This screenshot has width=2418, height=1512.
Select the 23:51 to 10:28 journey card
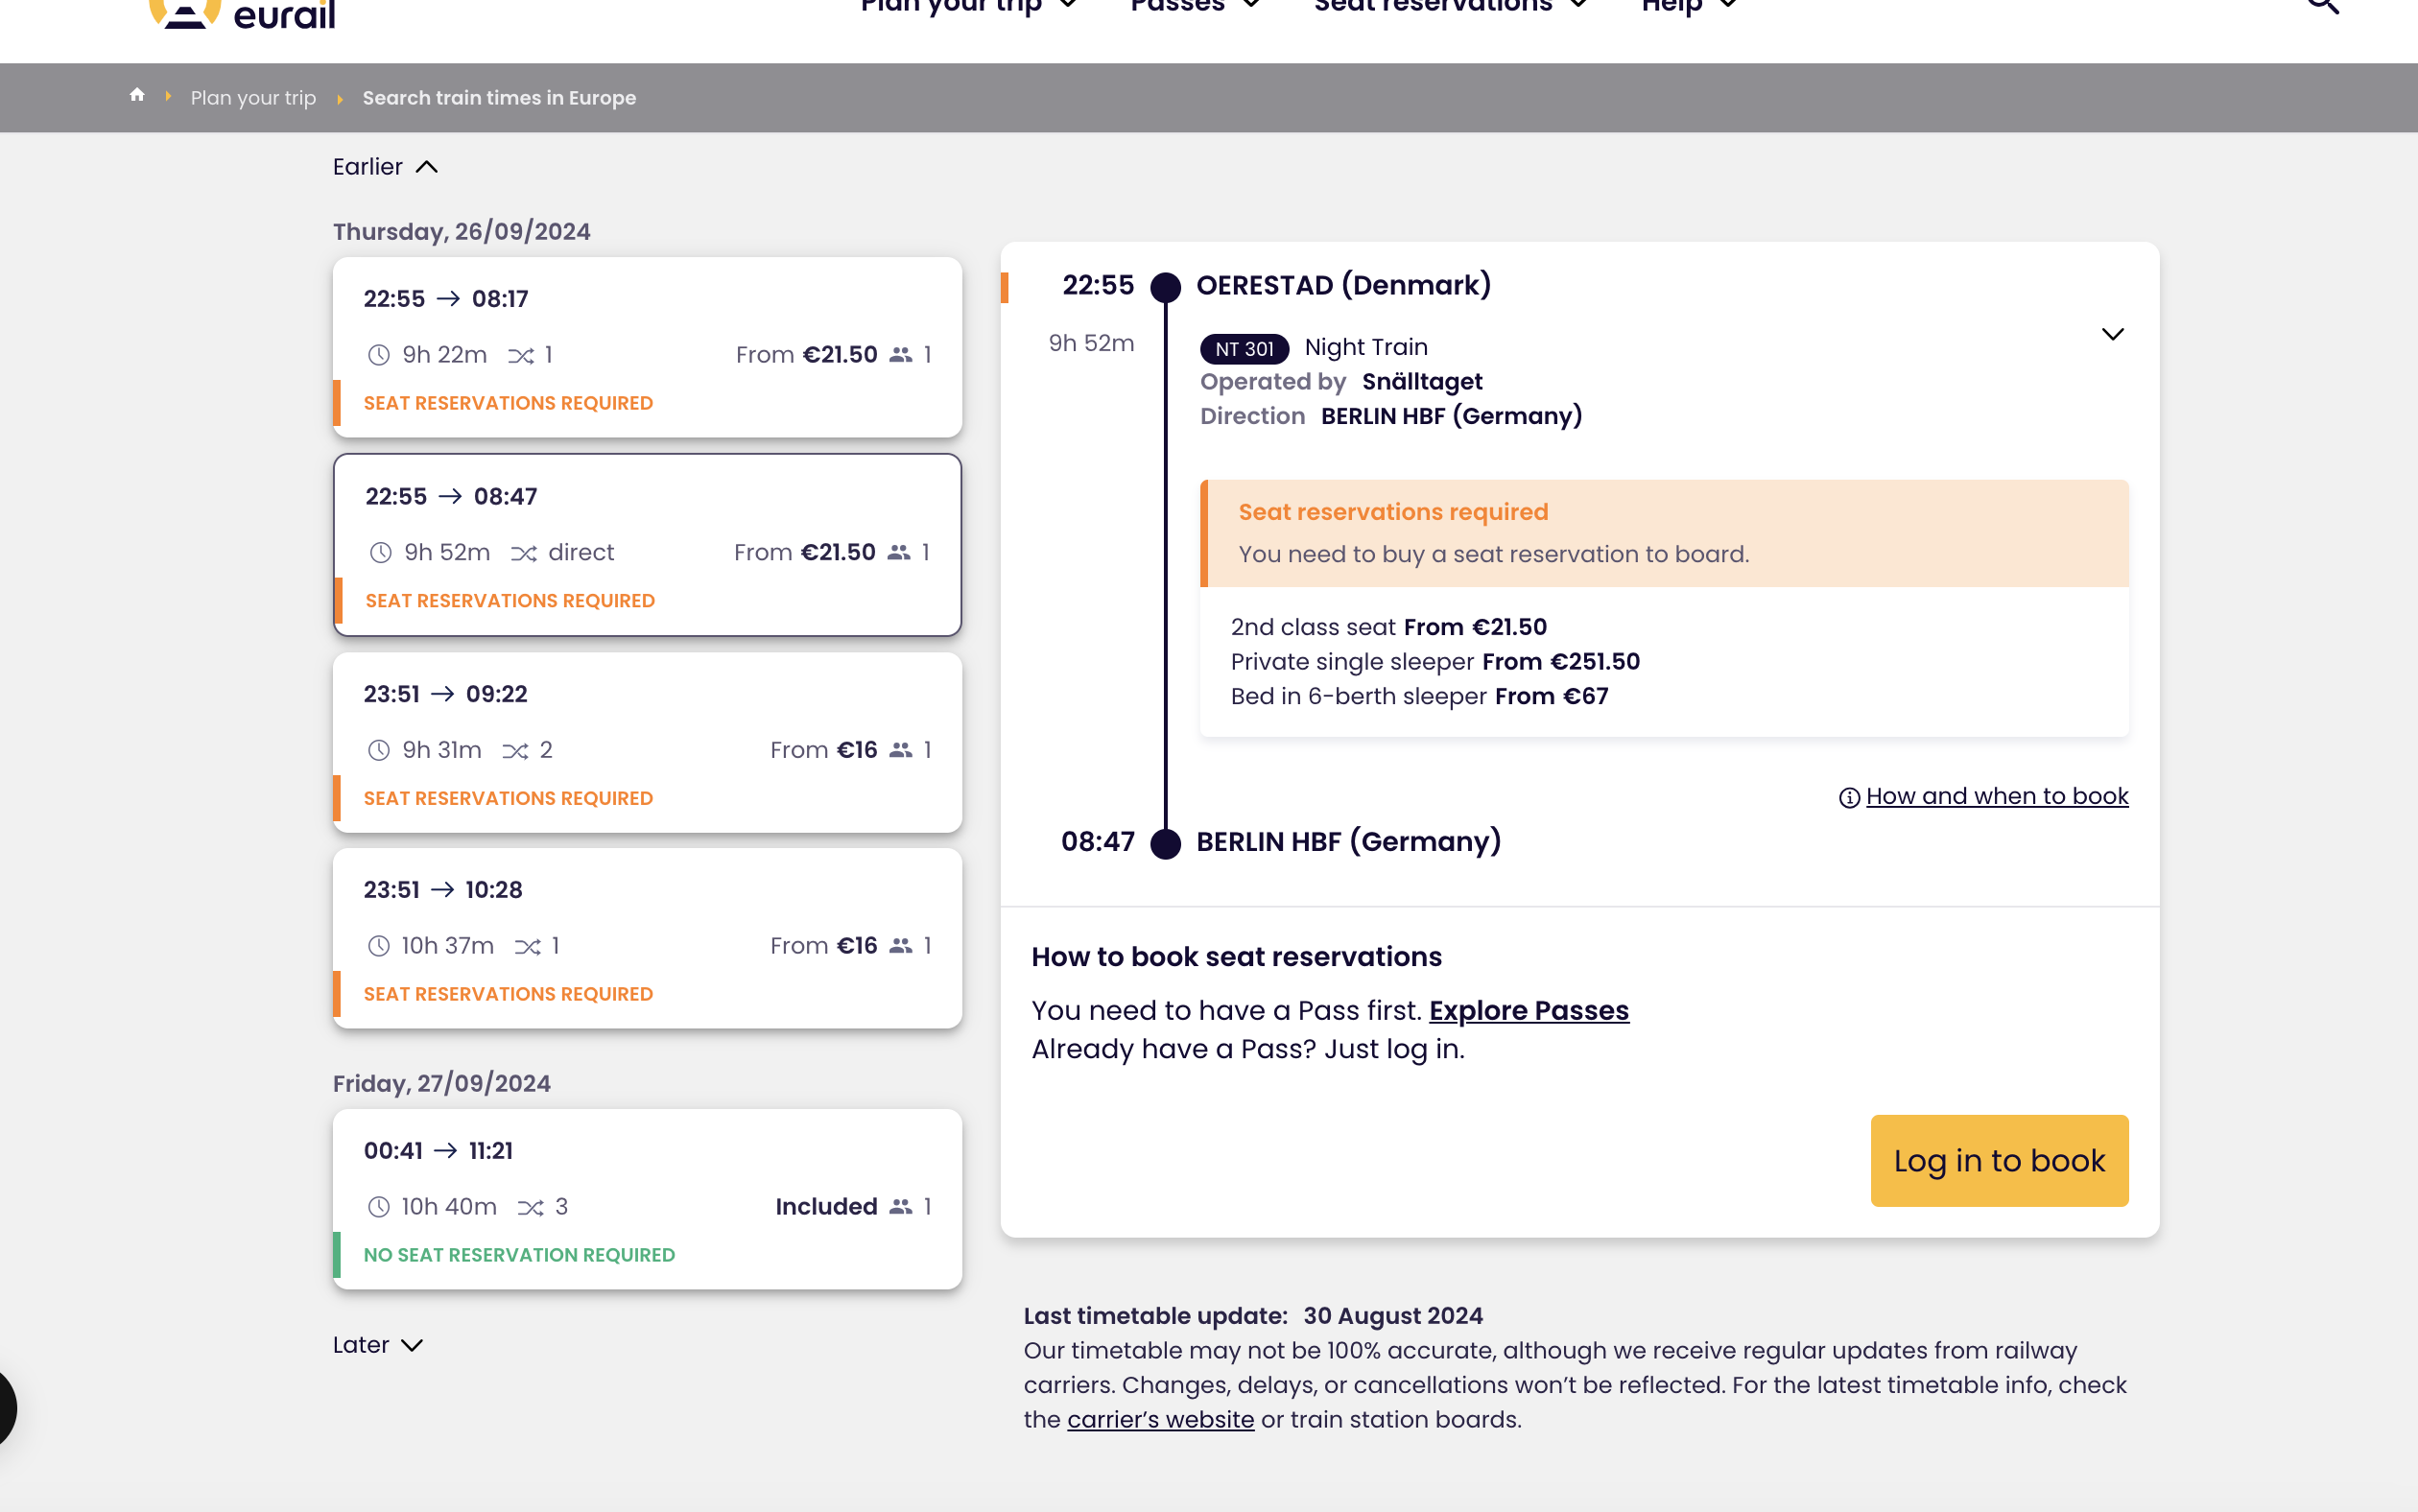click(x=647, y=938)
